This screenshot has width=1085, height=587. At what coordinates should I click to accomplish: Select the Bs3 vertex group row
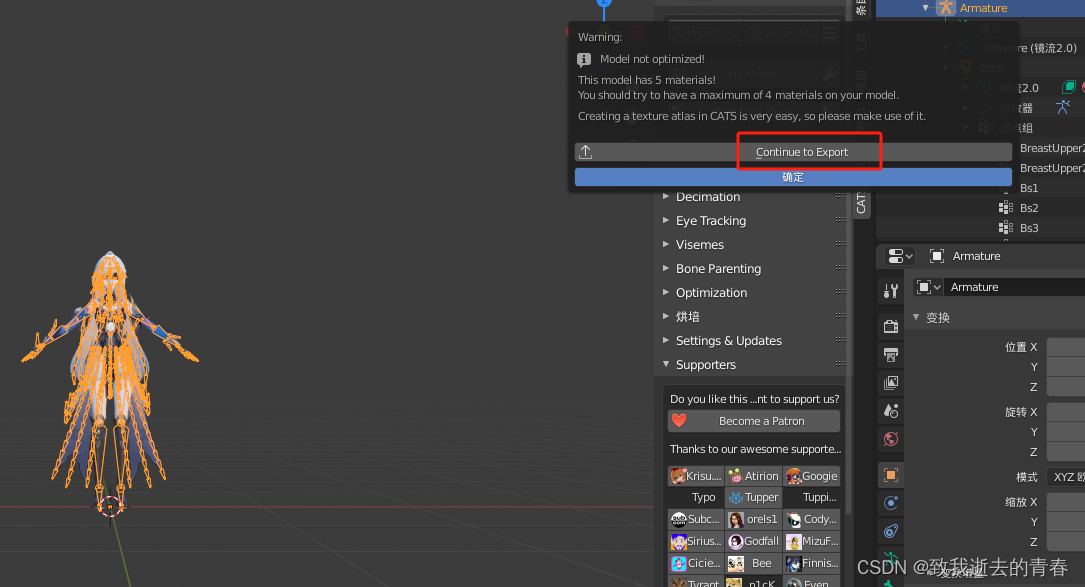click(x=1029, y=228)
